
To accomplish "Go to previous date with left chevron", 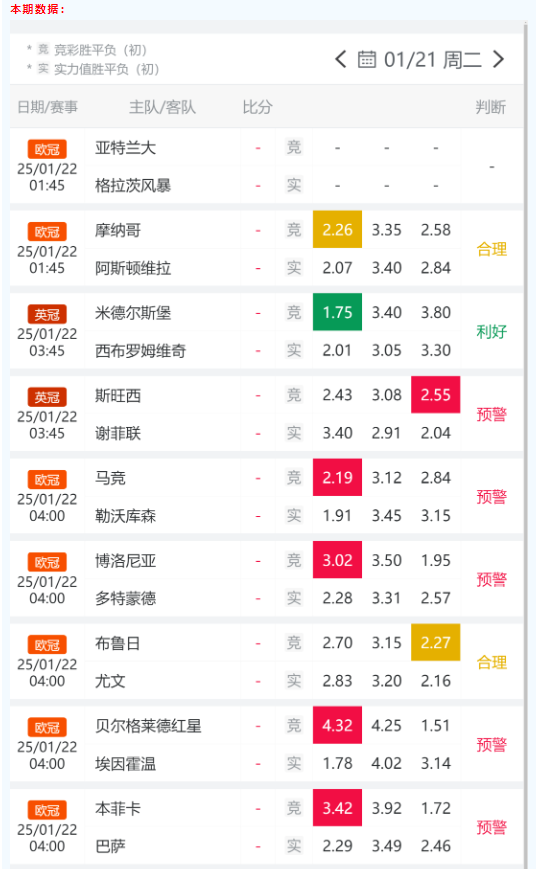I will (340, 59).
